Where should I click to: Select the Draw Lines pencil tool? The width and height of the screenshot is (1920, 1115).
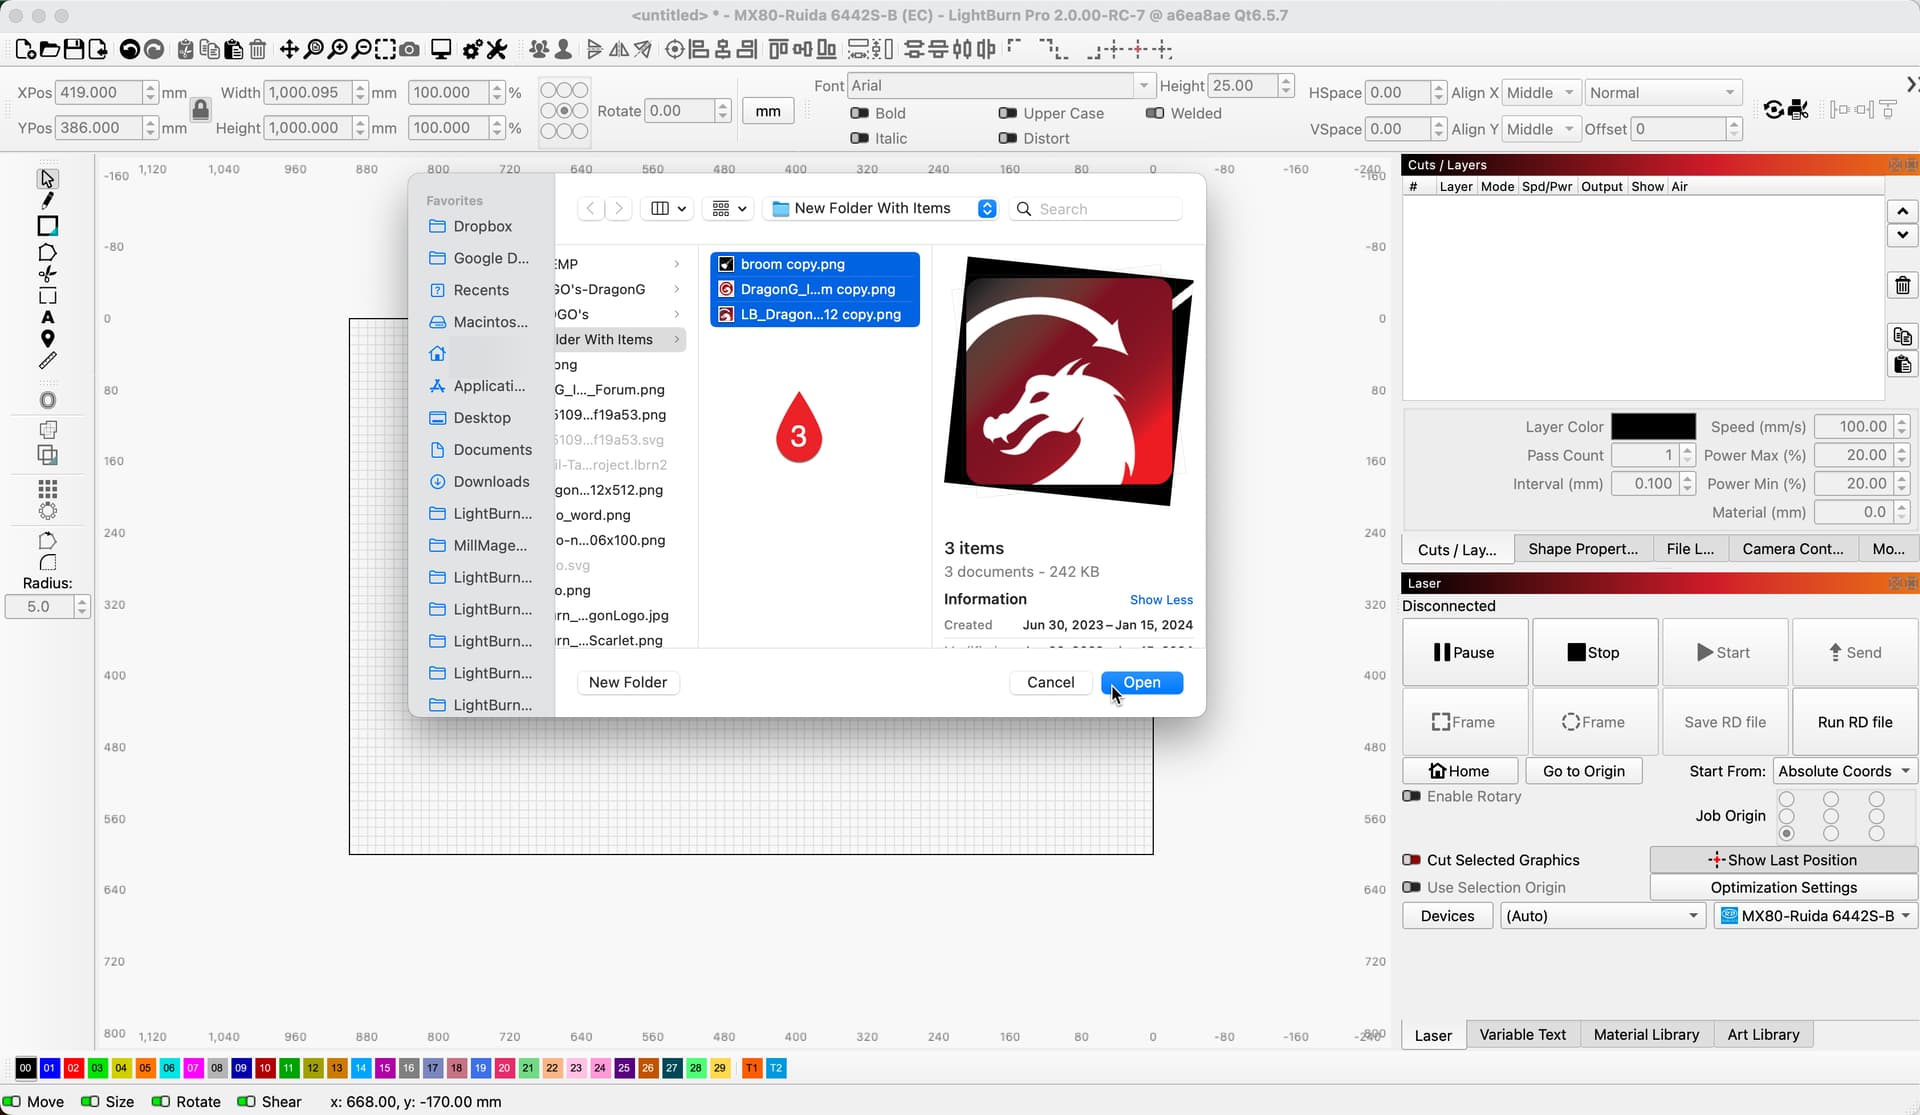pos(47,201)
